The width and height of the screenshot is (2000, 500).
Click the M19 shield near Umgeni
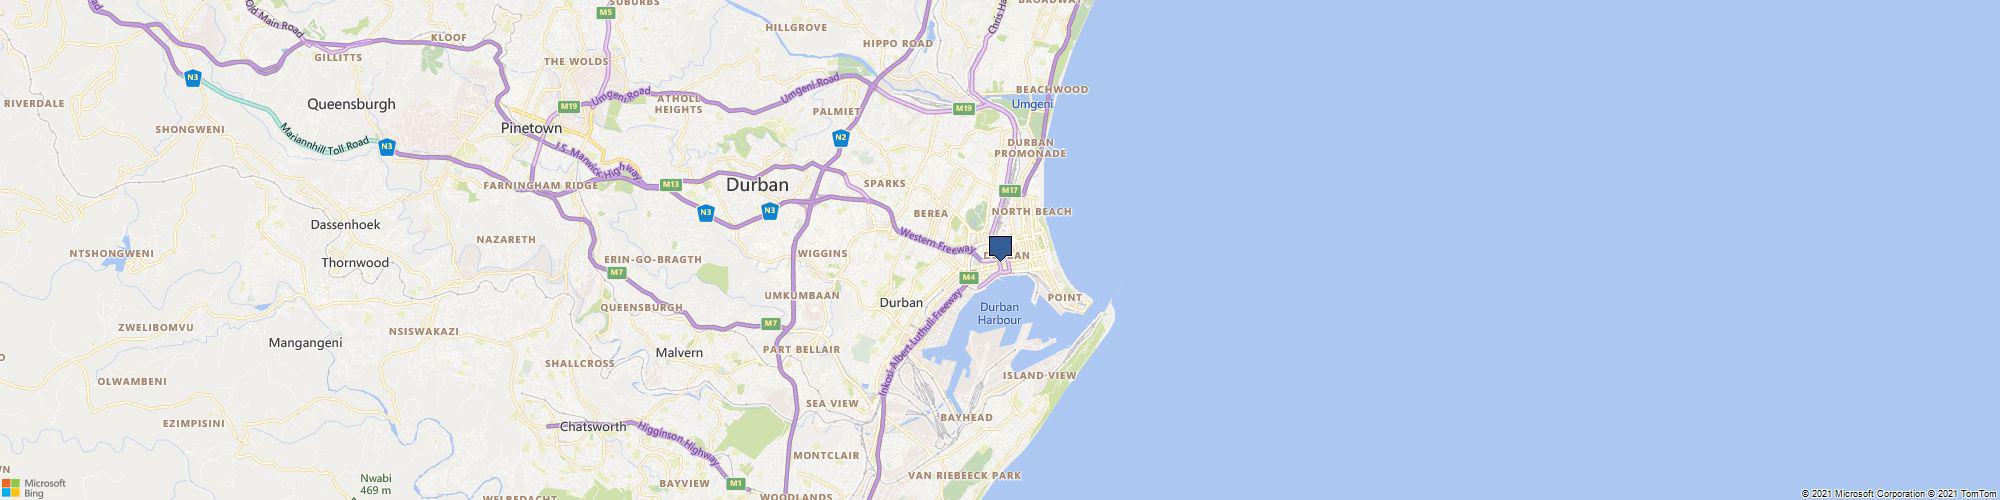click(964, 108)
